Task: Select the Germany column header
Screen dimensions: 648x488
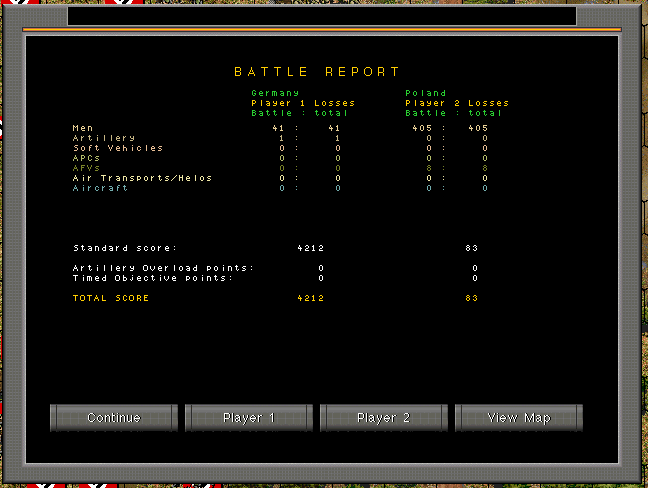Action: [x=275, y=93]
